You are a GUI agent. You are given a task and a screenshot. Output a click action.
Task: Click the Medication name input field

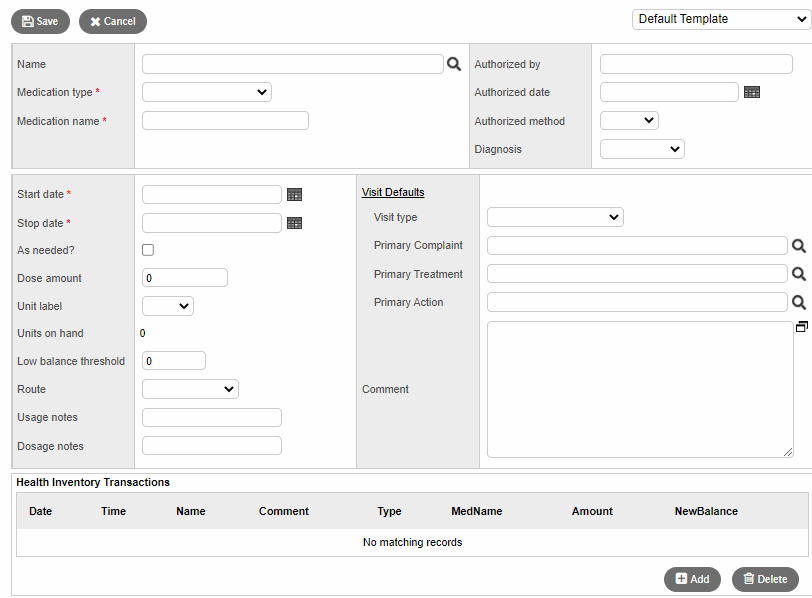click(x=225, y=121)
